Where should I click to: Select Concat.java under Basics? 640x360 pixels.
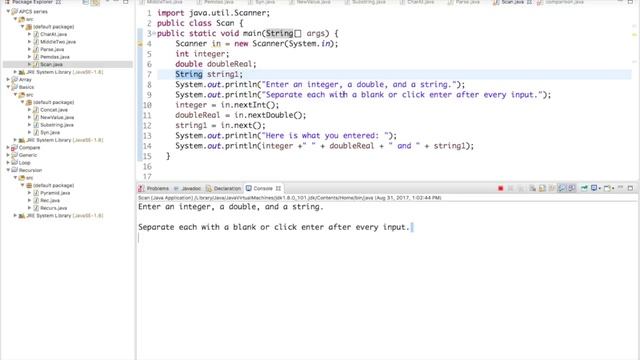(53, 110)
